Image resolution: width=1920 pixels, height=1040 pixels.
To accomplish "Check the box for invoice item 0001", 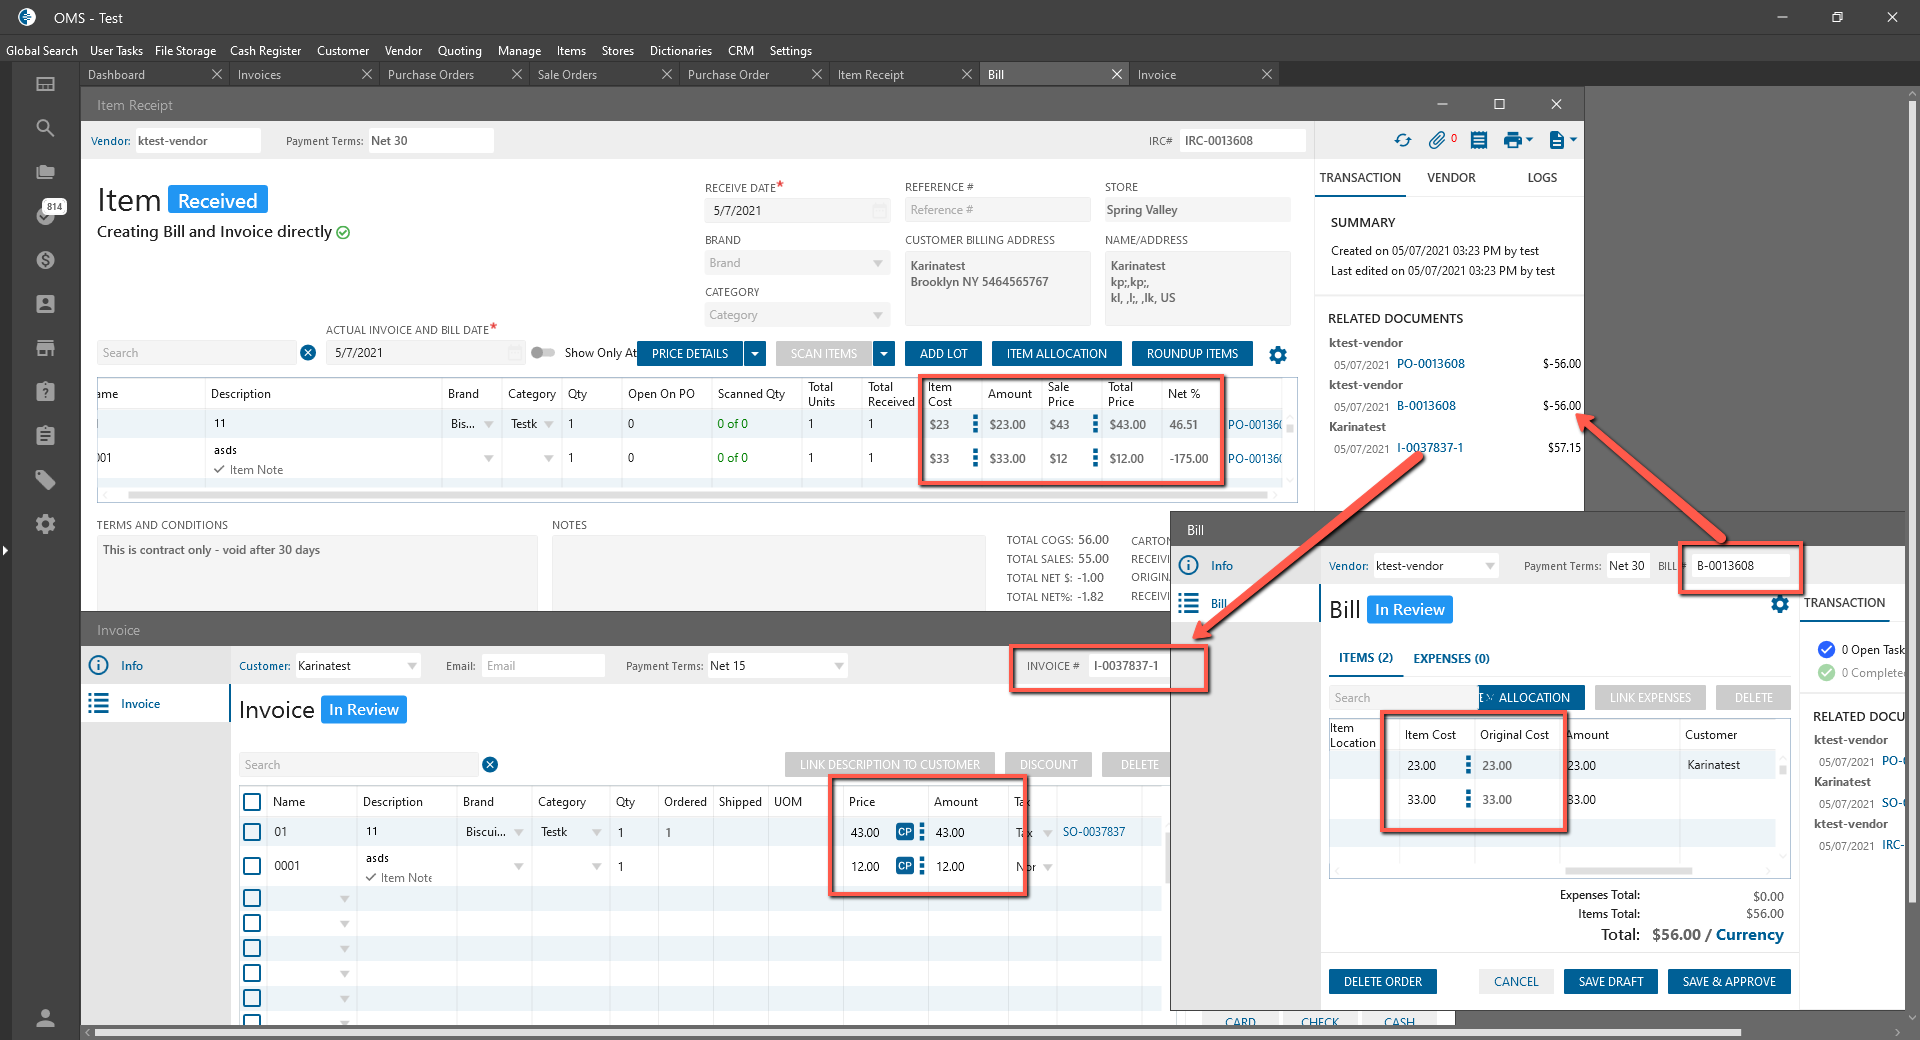I will 252,866.
